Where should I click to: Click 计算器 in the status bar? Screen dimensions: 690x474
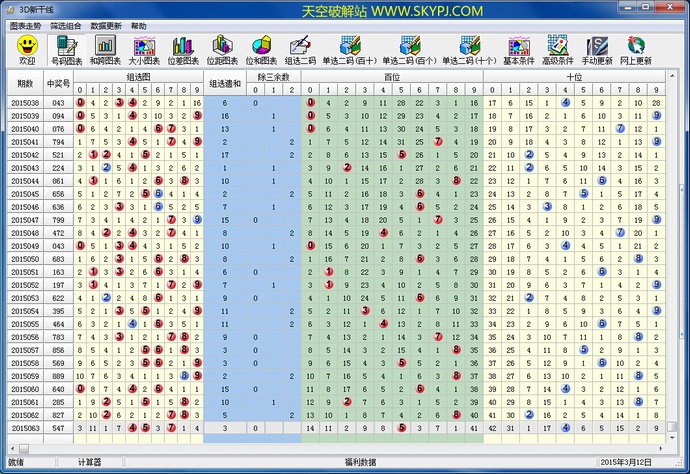90,462
